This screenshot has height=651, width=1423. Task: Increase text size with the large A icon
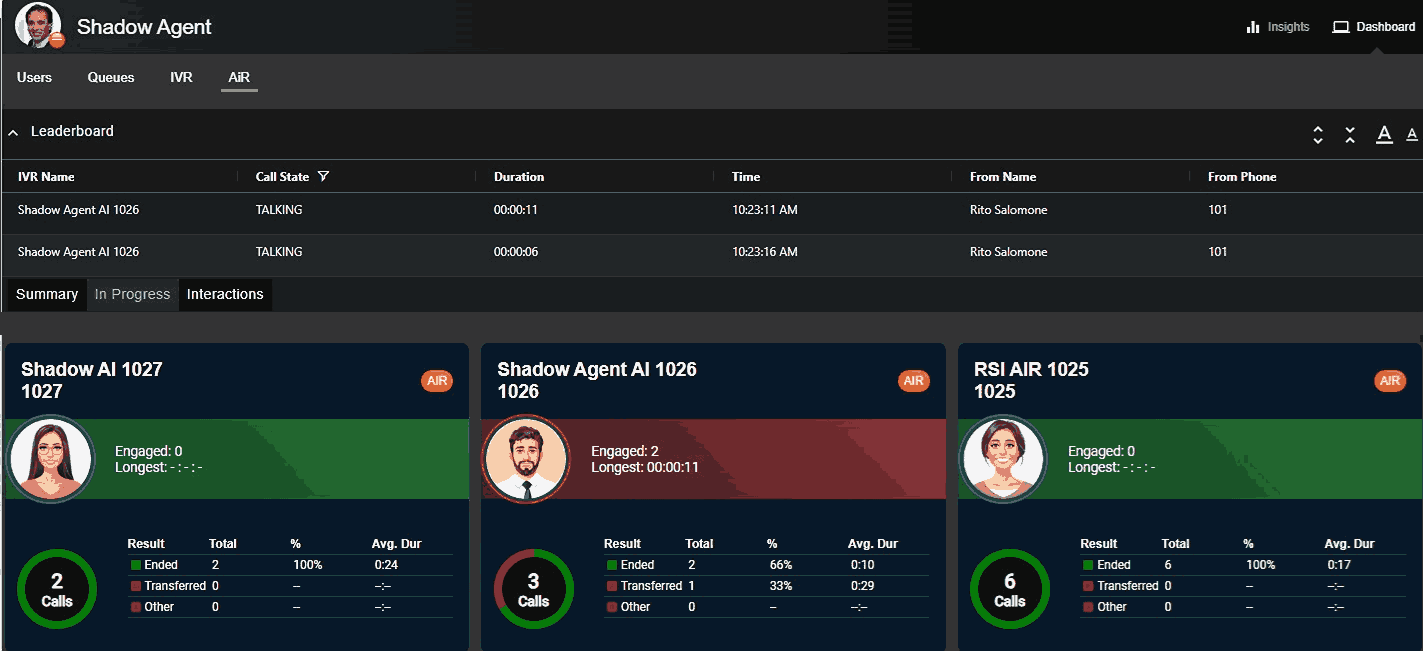coord(1384,134)
